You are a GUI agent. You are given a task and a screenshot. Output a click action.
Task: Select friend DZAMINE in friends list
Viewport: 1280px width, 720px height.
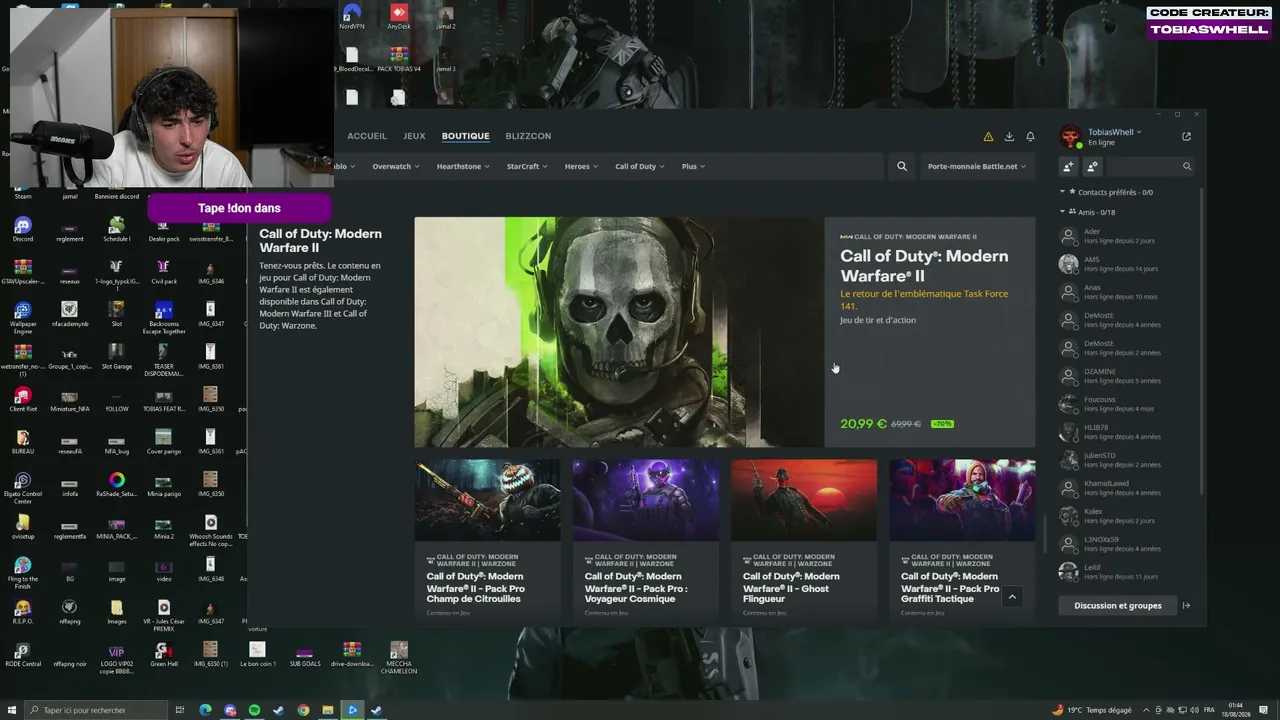(x=1126, y=376)
